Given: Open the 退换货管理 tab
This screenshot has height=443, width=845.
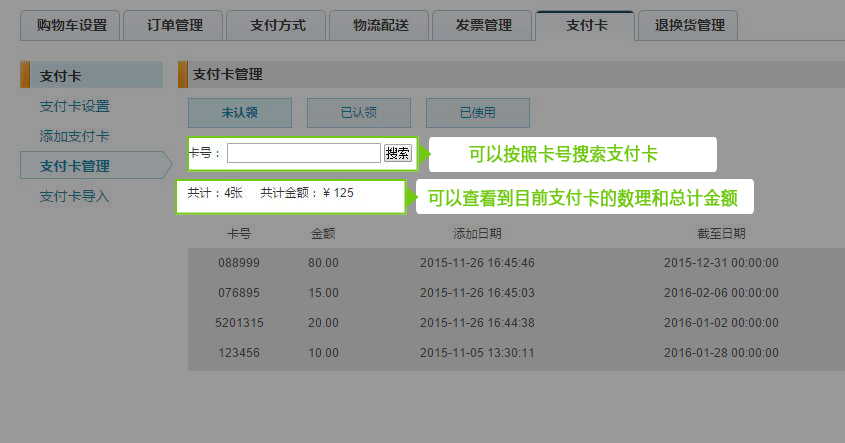Looking at the screenshot, I should (x=688, y=25).
